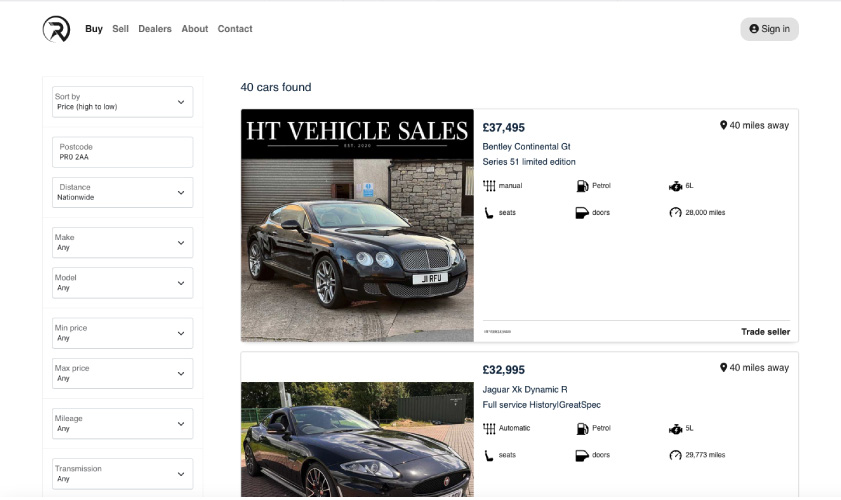Open the Distance Nationwide dropdown

[x=122, y=192]
